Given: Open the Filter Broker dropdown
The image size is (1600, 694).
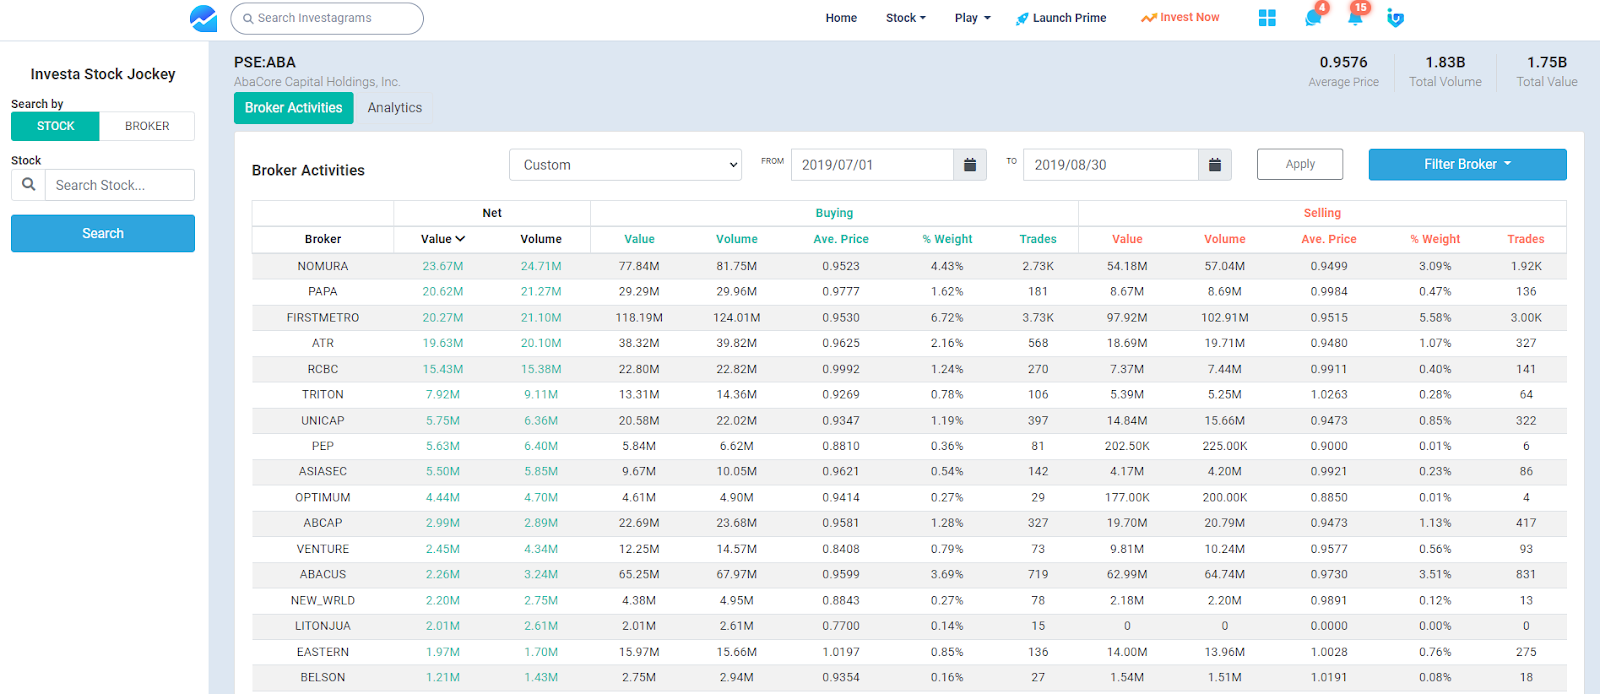Looking at the screenshot, I should coord(1467,165).
